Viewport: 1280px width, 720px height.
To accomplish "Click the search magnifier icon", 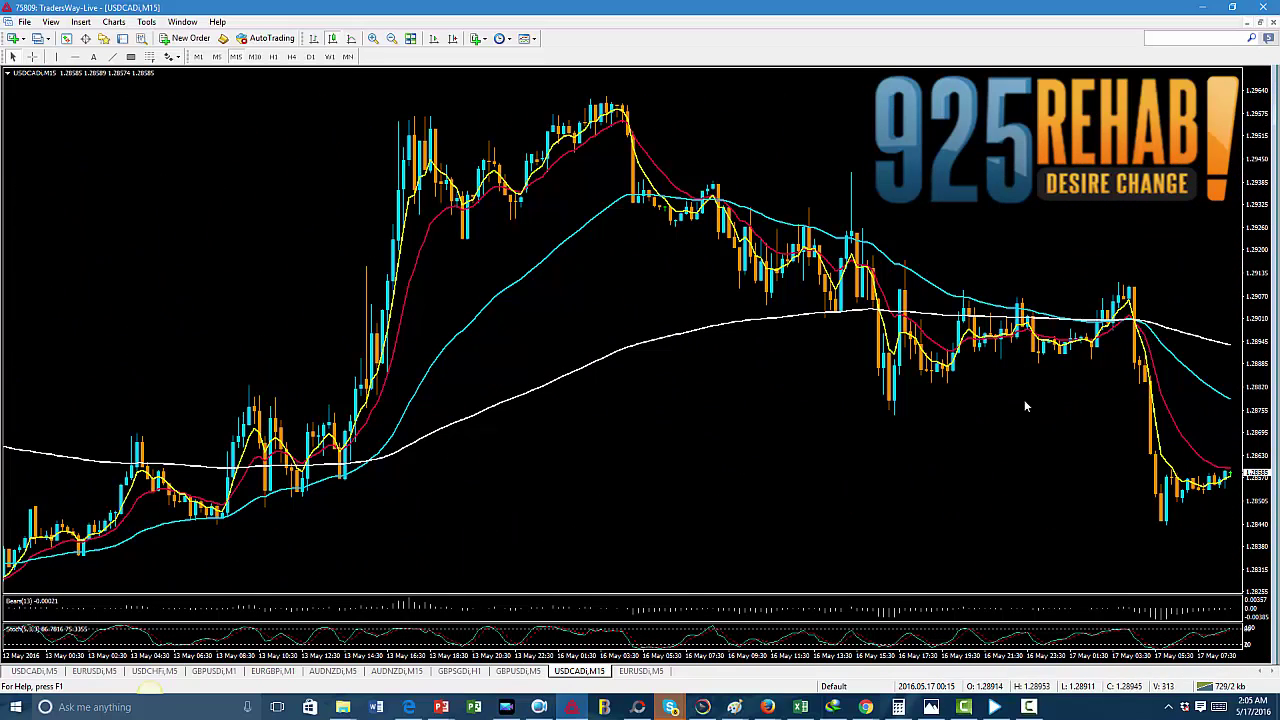I will (1252, 38).
